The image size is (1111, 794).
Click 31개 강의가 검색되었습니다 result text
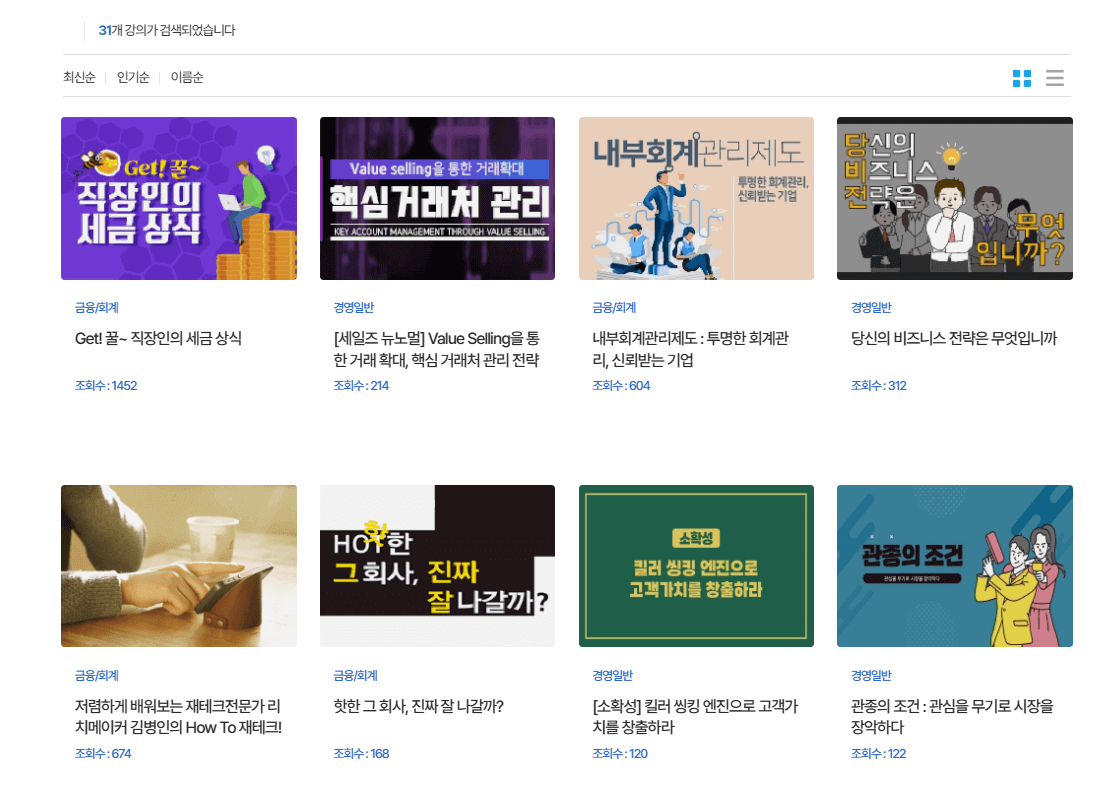point(167,30)
